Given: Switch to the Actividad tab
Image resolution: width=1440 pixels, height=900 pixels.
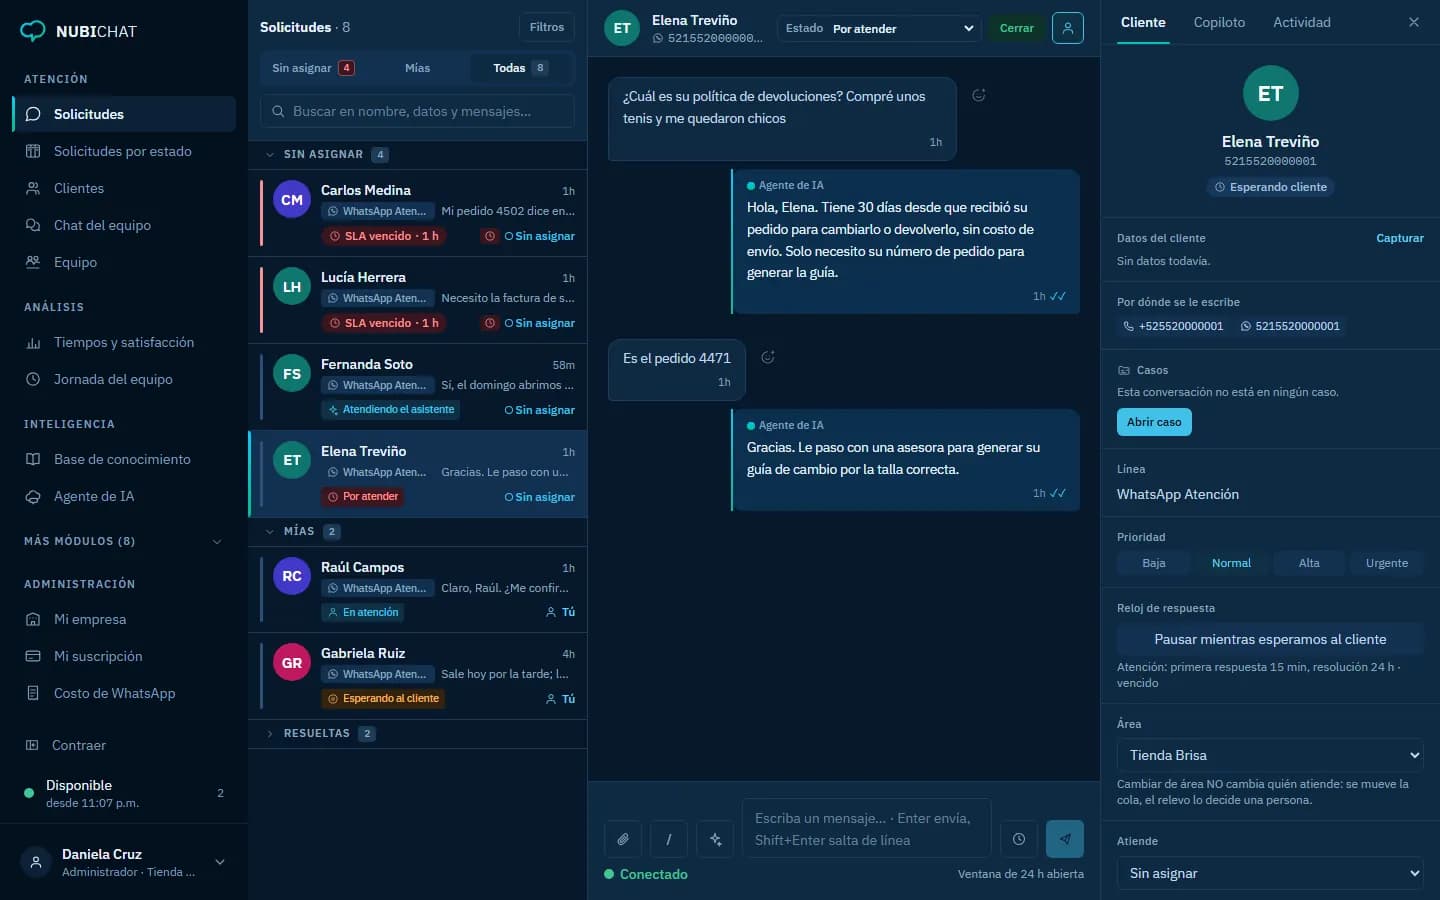Looking at the screenshot, I should 1302,22.
